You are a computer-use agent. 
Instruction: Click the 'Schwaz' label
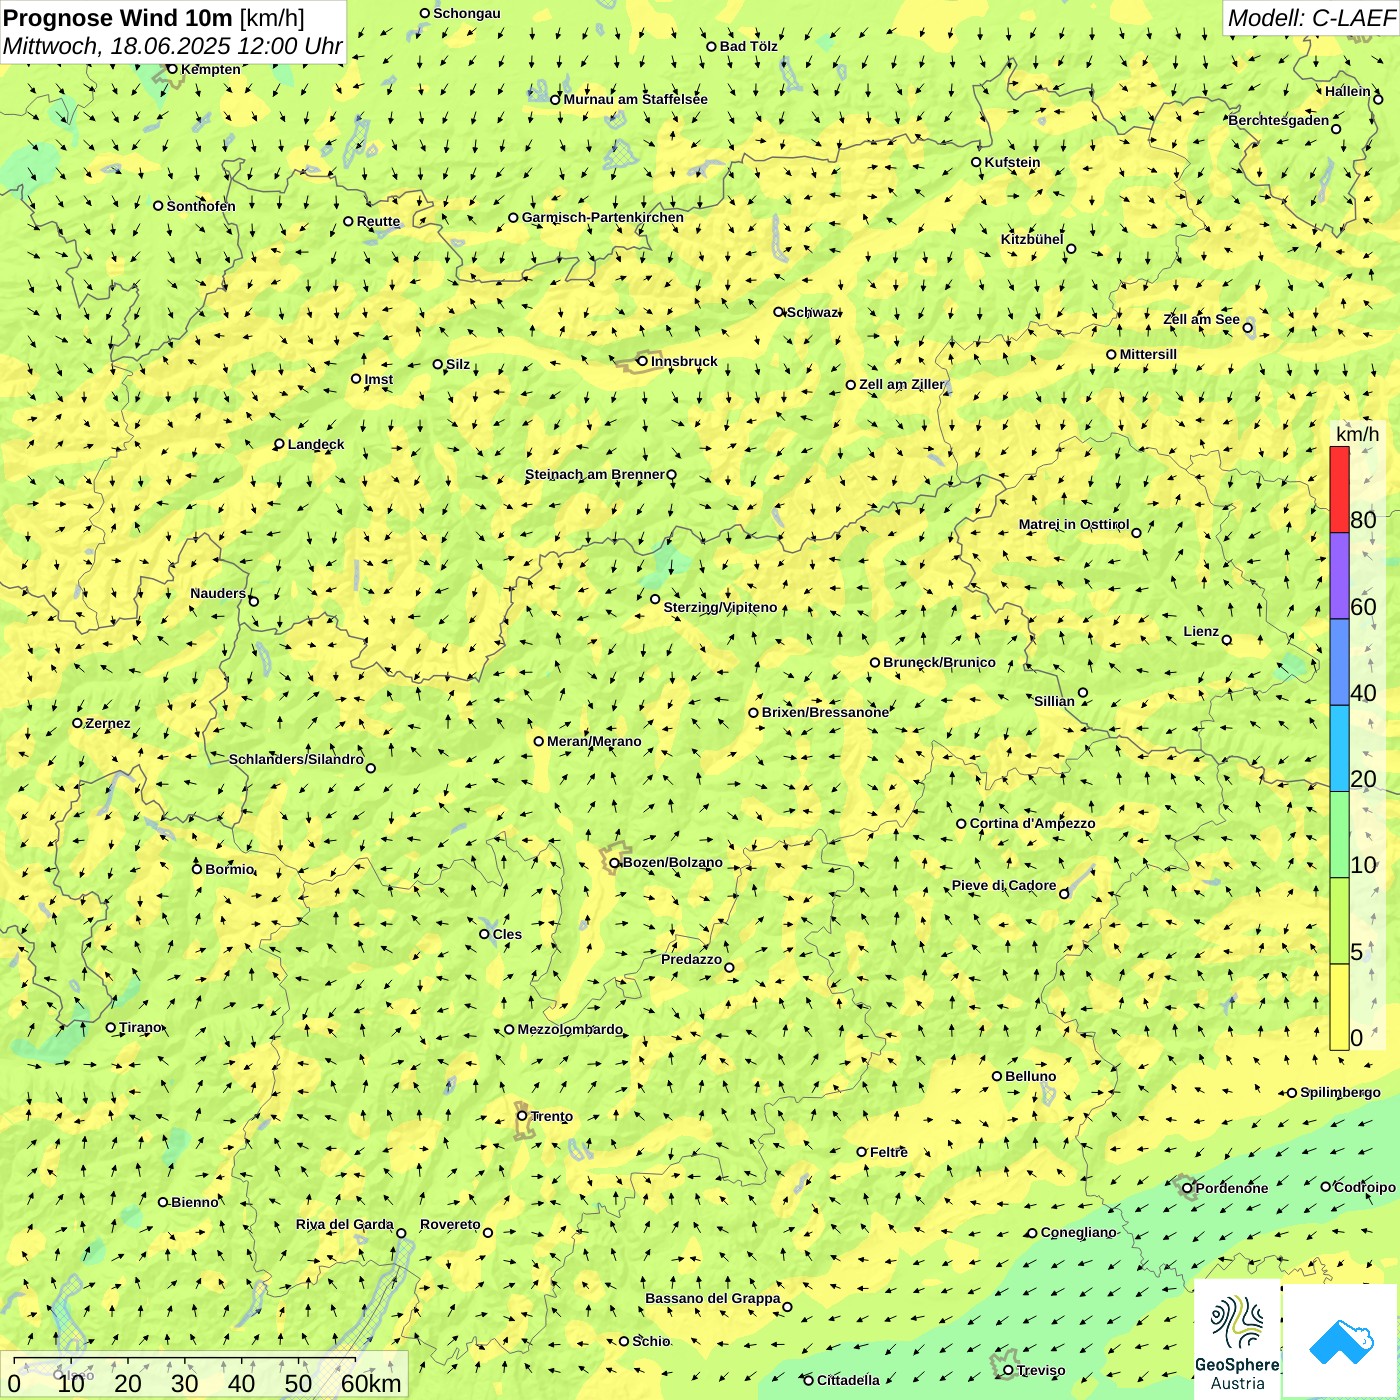click(x=812, y=312)
